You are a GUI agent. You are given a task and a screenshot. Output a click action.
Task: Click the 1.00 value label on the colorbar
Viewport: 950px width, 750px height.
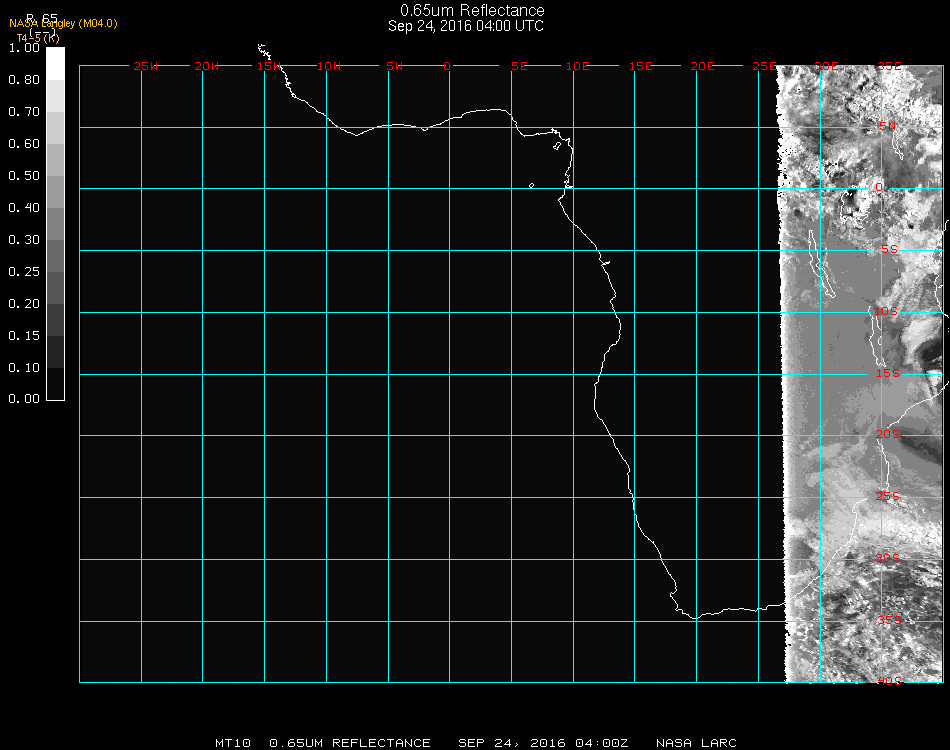pyautogui.click(x=23, y=48)
